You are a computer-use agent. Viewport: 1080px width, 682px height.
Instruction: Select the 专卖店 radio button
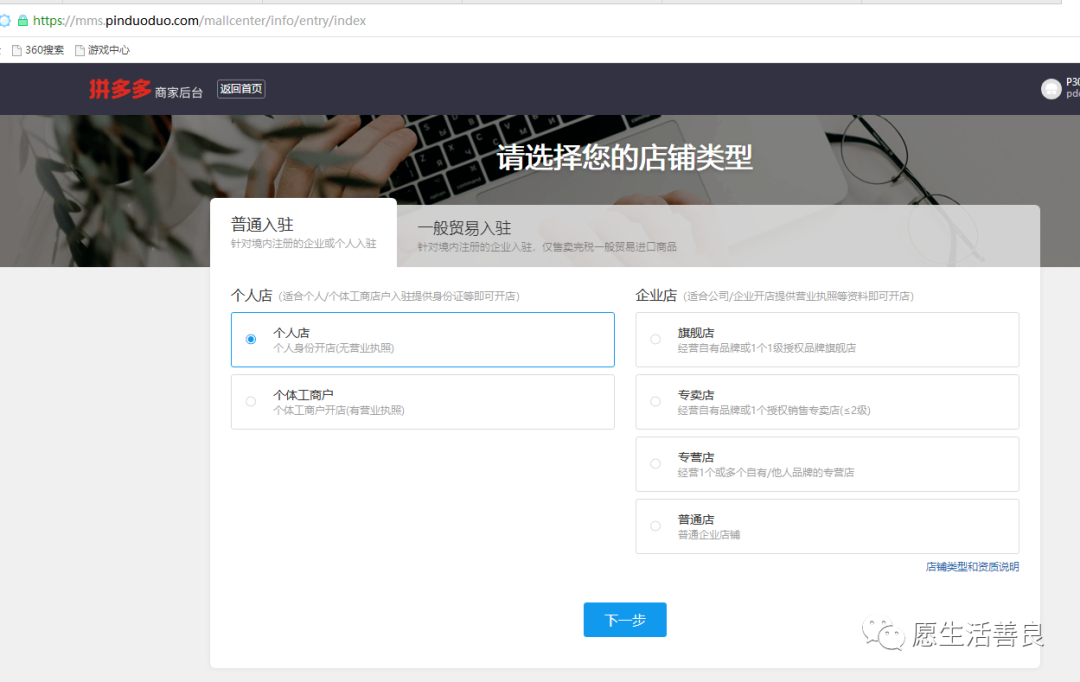(656, 402)
